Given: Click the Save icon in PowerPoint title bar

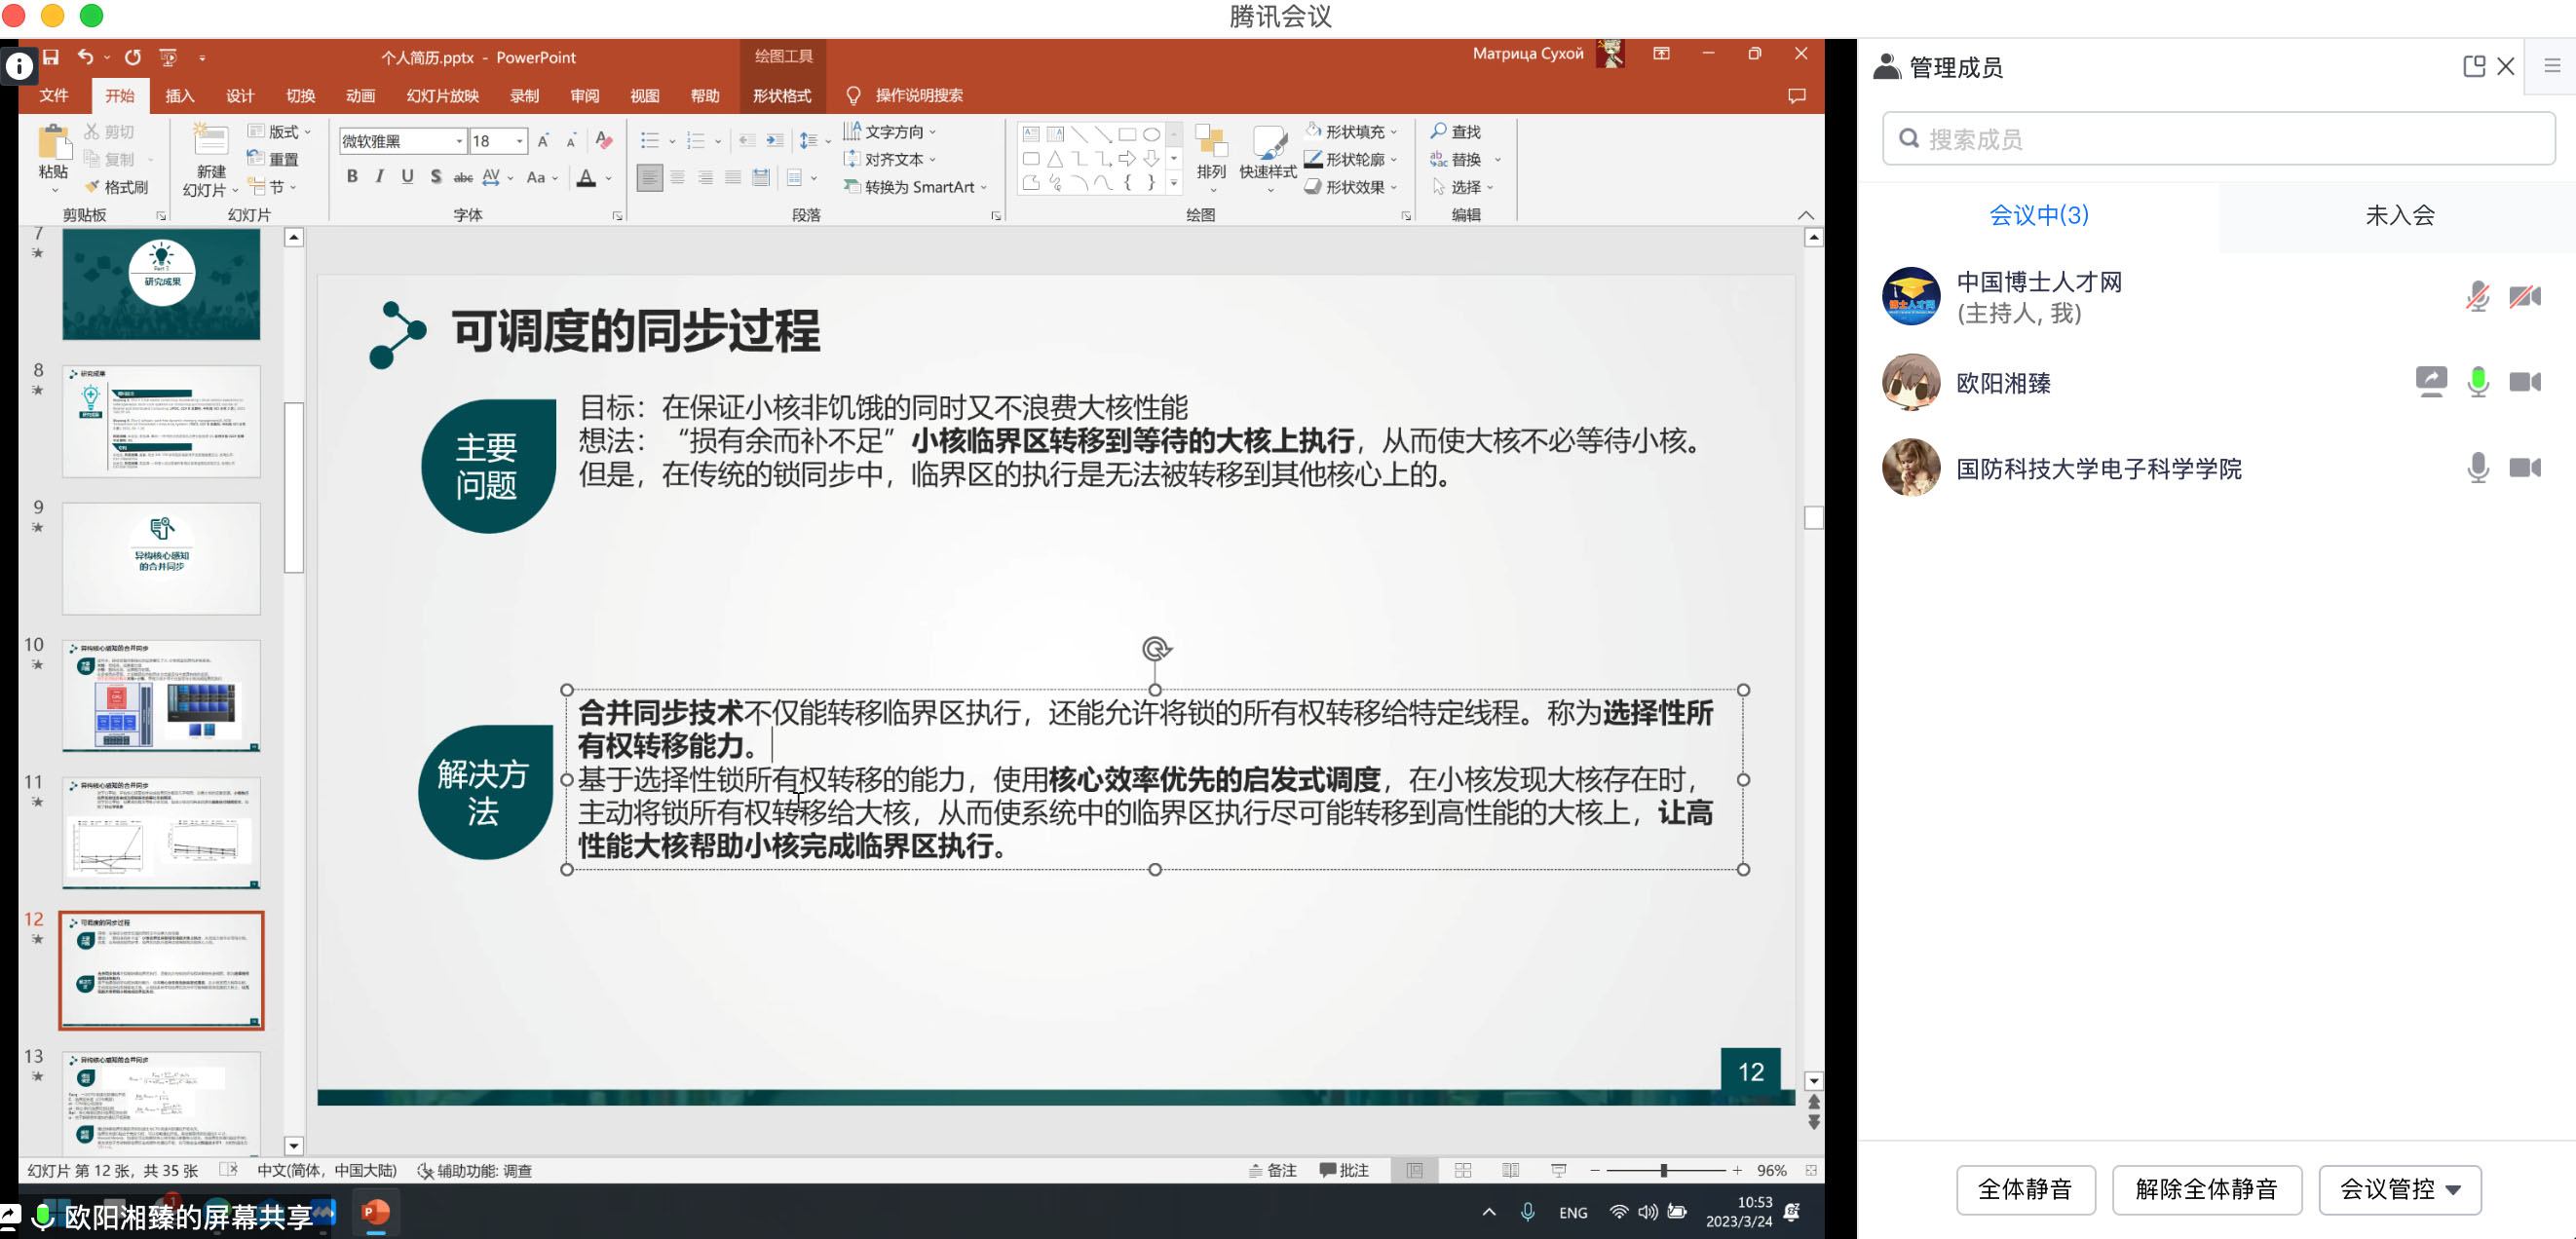Looking at the screenshot, I should (x=51, y=57).
